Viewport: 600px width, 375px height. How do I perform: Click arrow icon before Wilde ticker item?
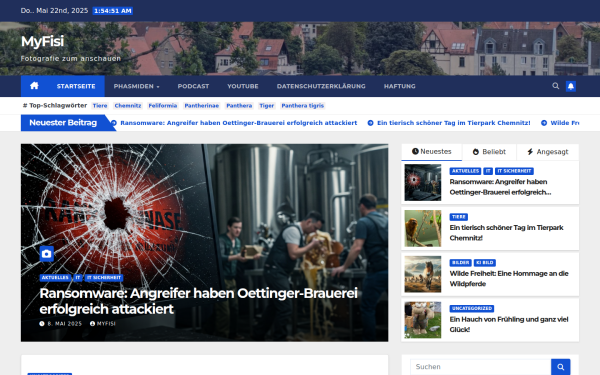pyautogui.click(x=544, y=123)
